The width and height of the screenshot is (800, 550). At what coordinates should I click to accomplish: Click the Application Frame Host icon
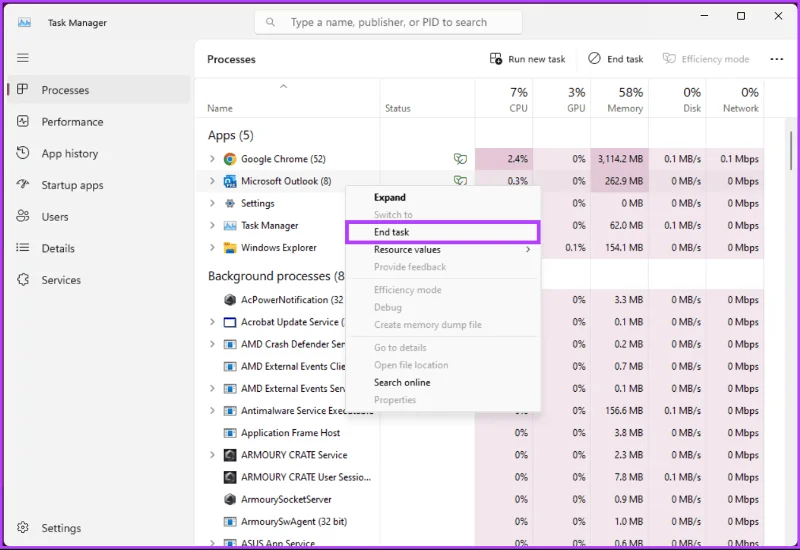tap(230, 433)
